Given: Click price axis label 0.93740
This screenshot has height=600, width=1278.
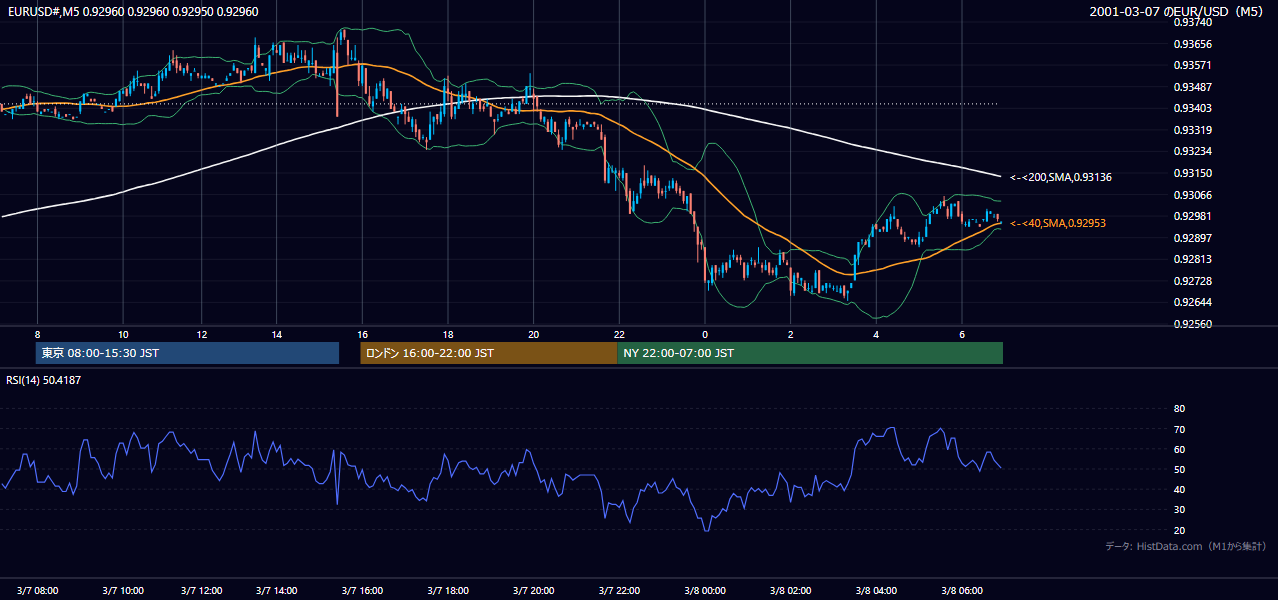Looking at the screenshot, I should 1194,22.
